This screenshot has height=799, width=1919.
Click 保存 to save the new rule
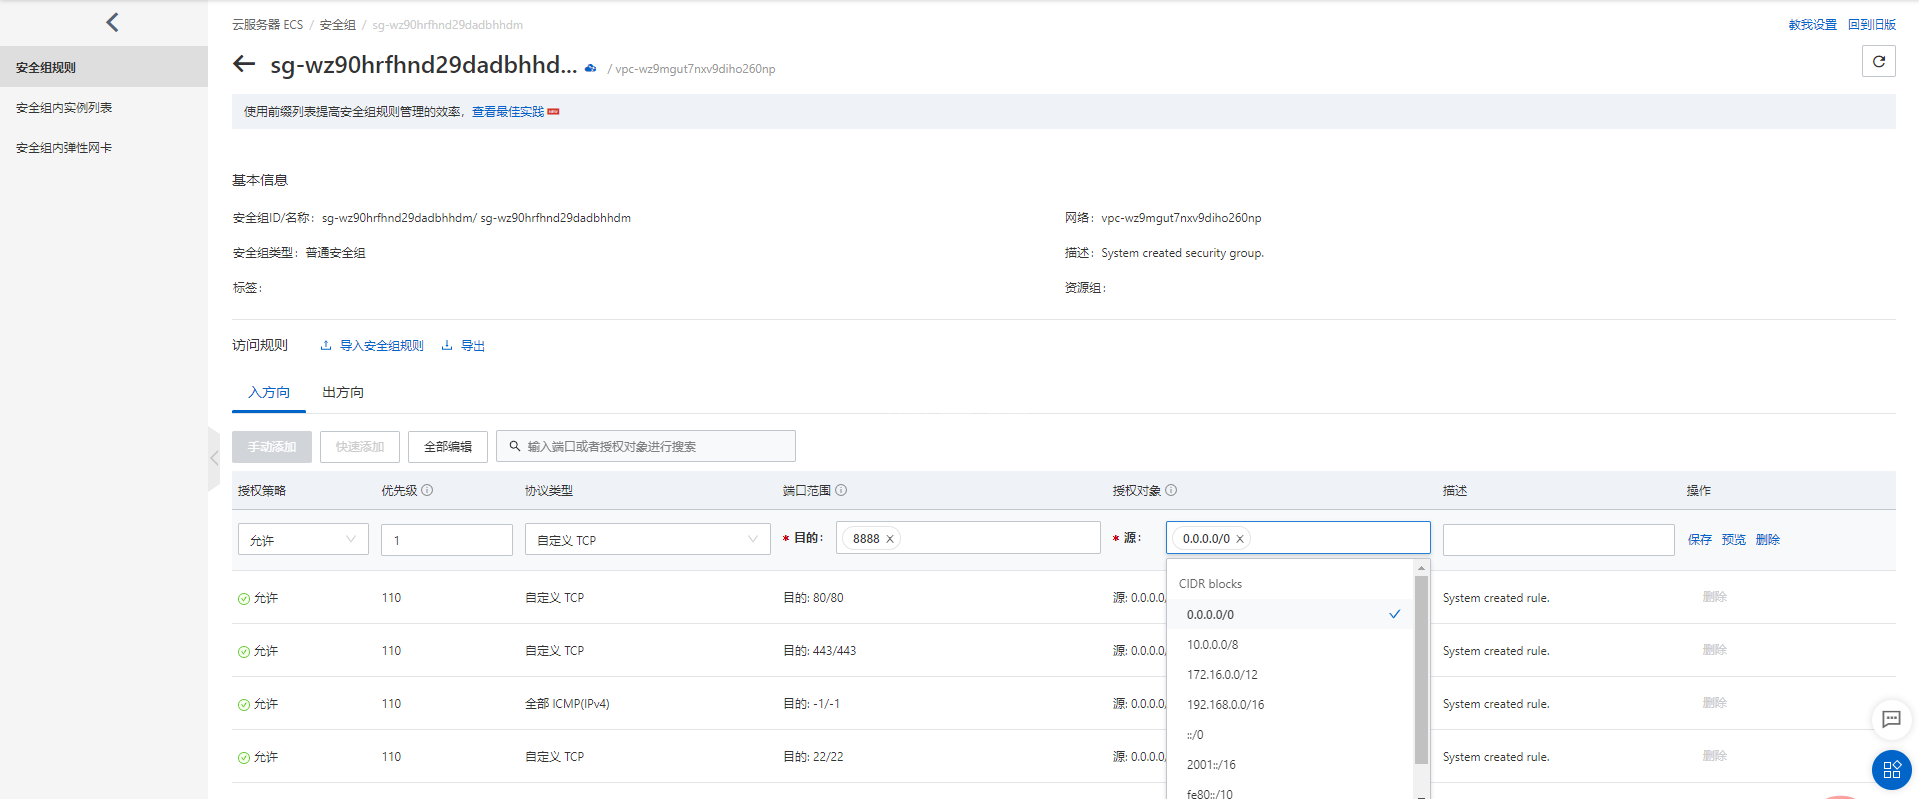[1700, 539]
